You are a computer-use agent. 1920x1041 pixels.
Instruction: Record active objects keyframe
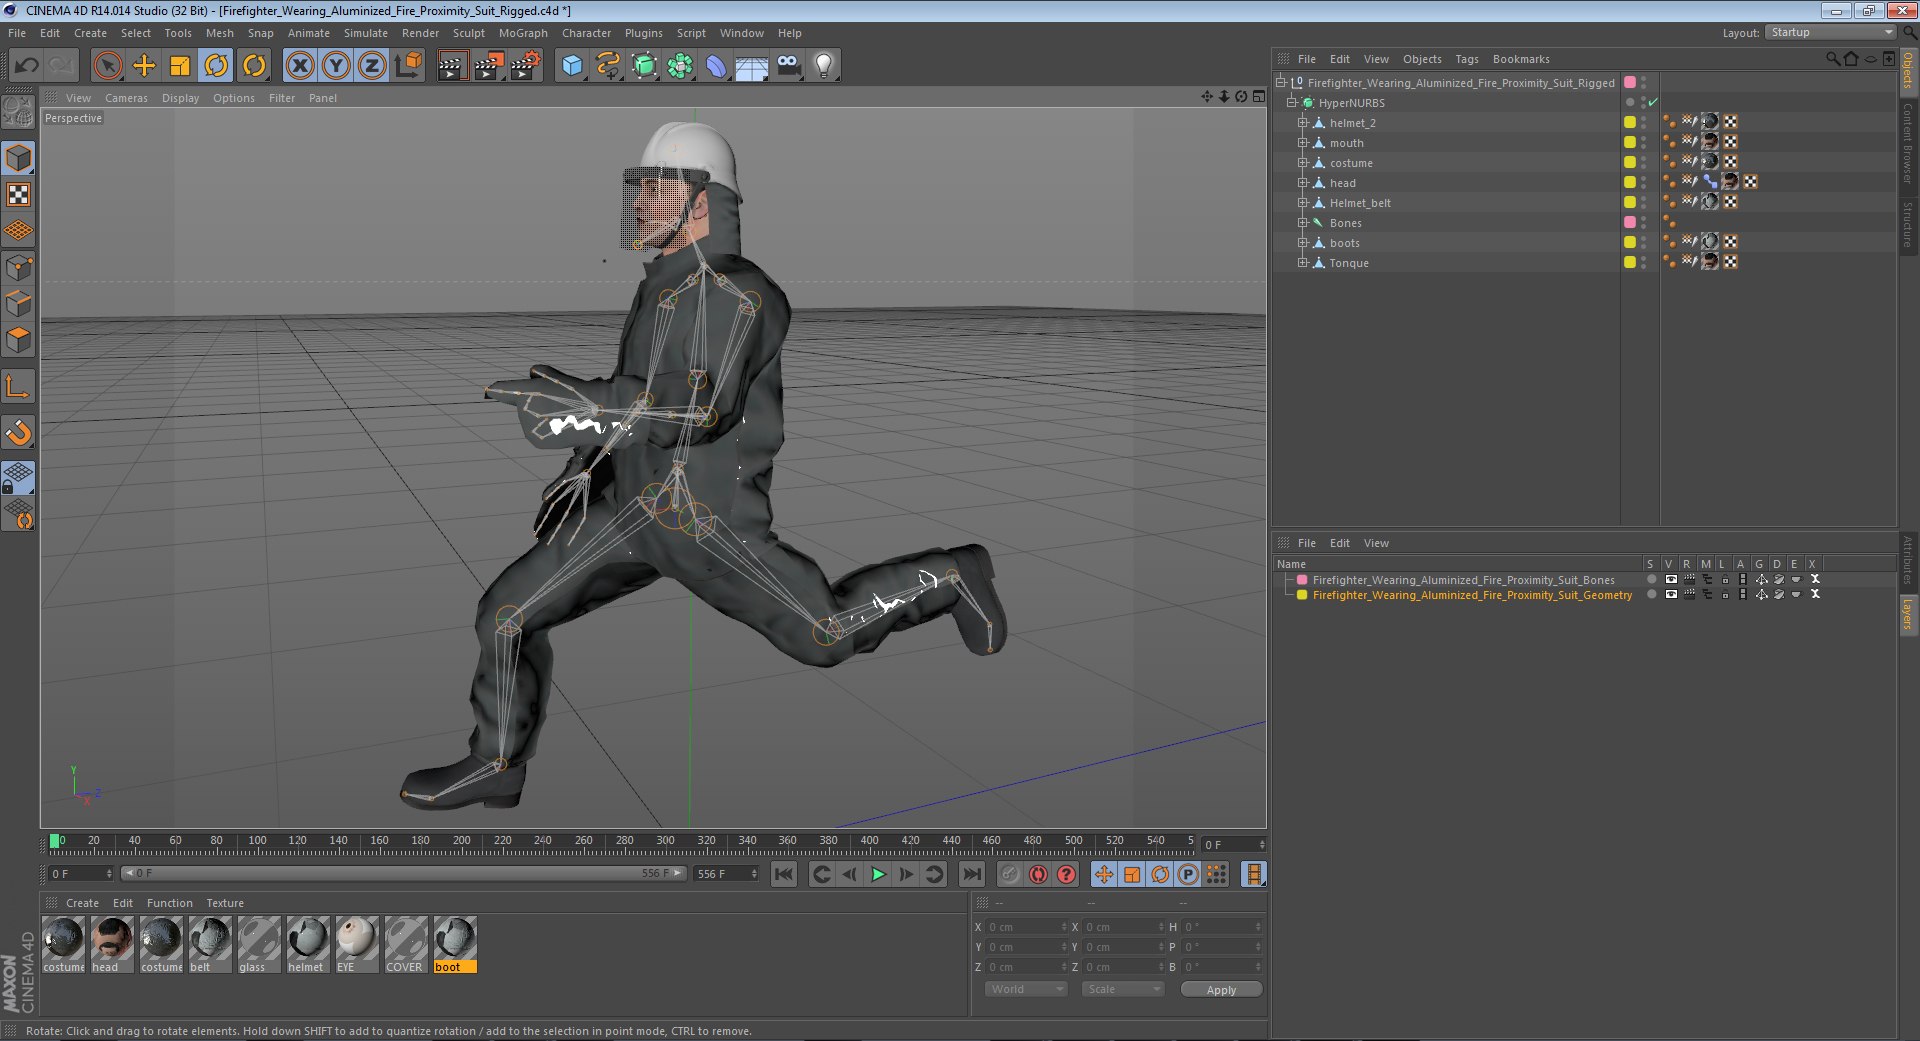(x=1010, y=875)
